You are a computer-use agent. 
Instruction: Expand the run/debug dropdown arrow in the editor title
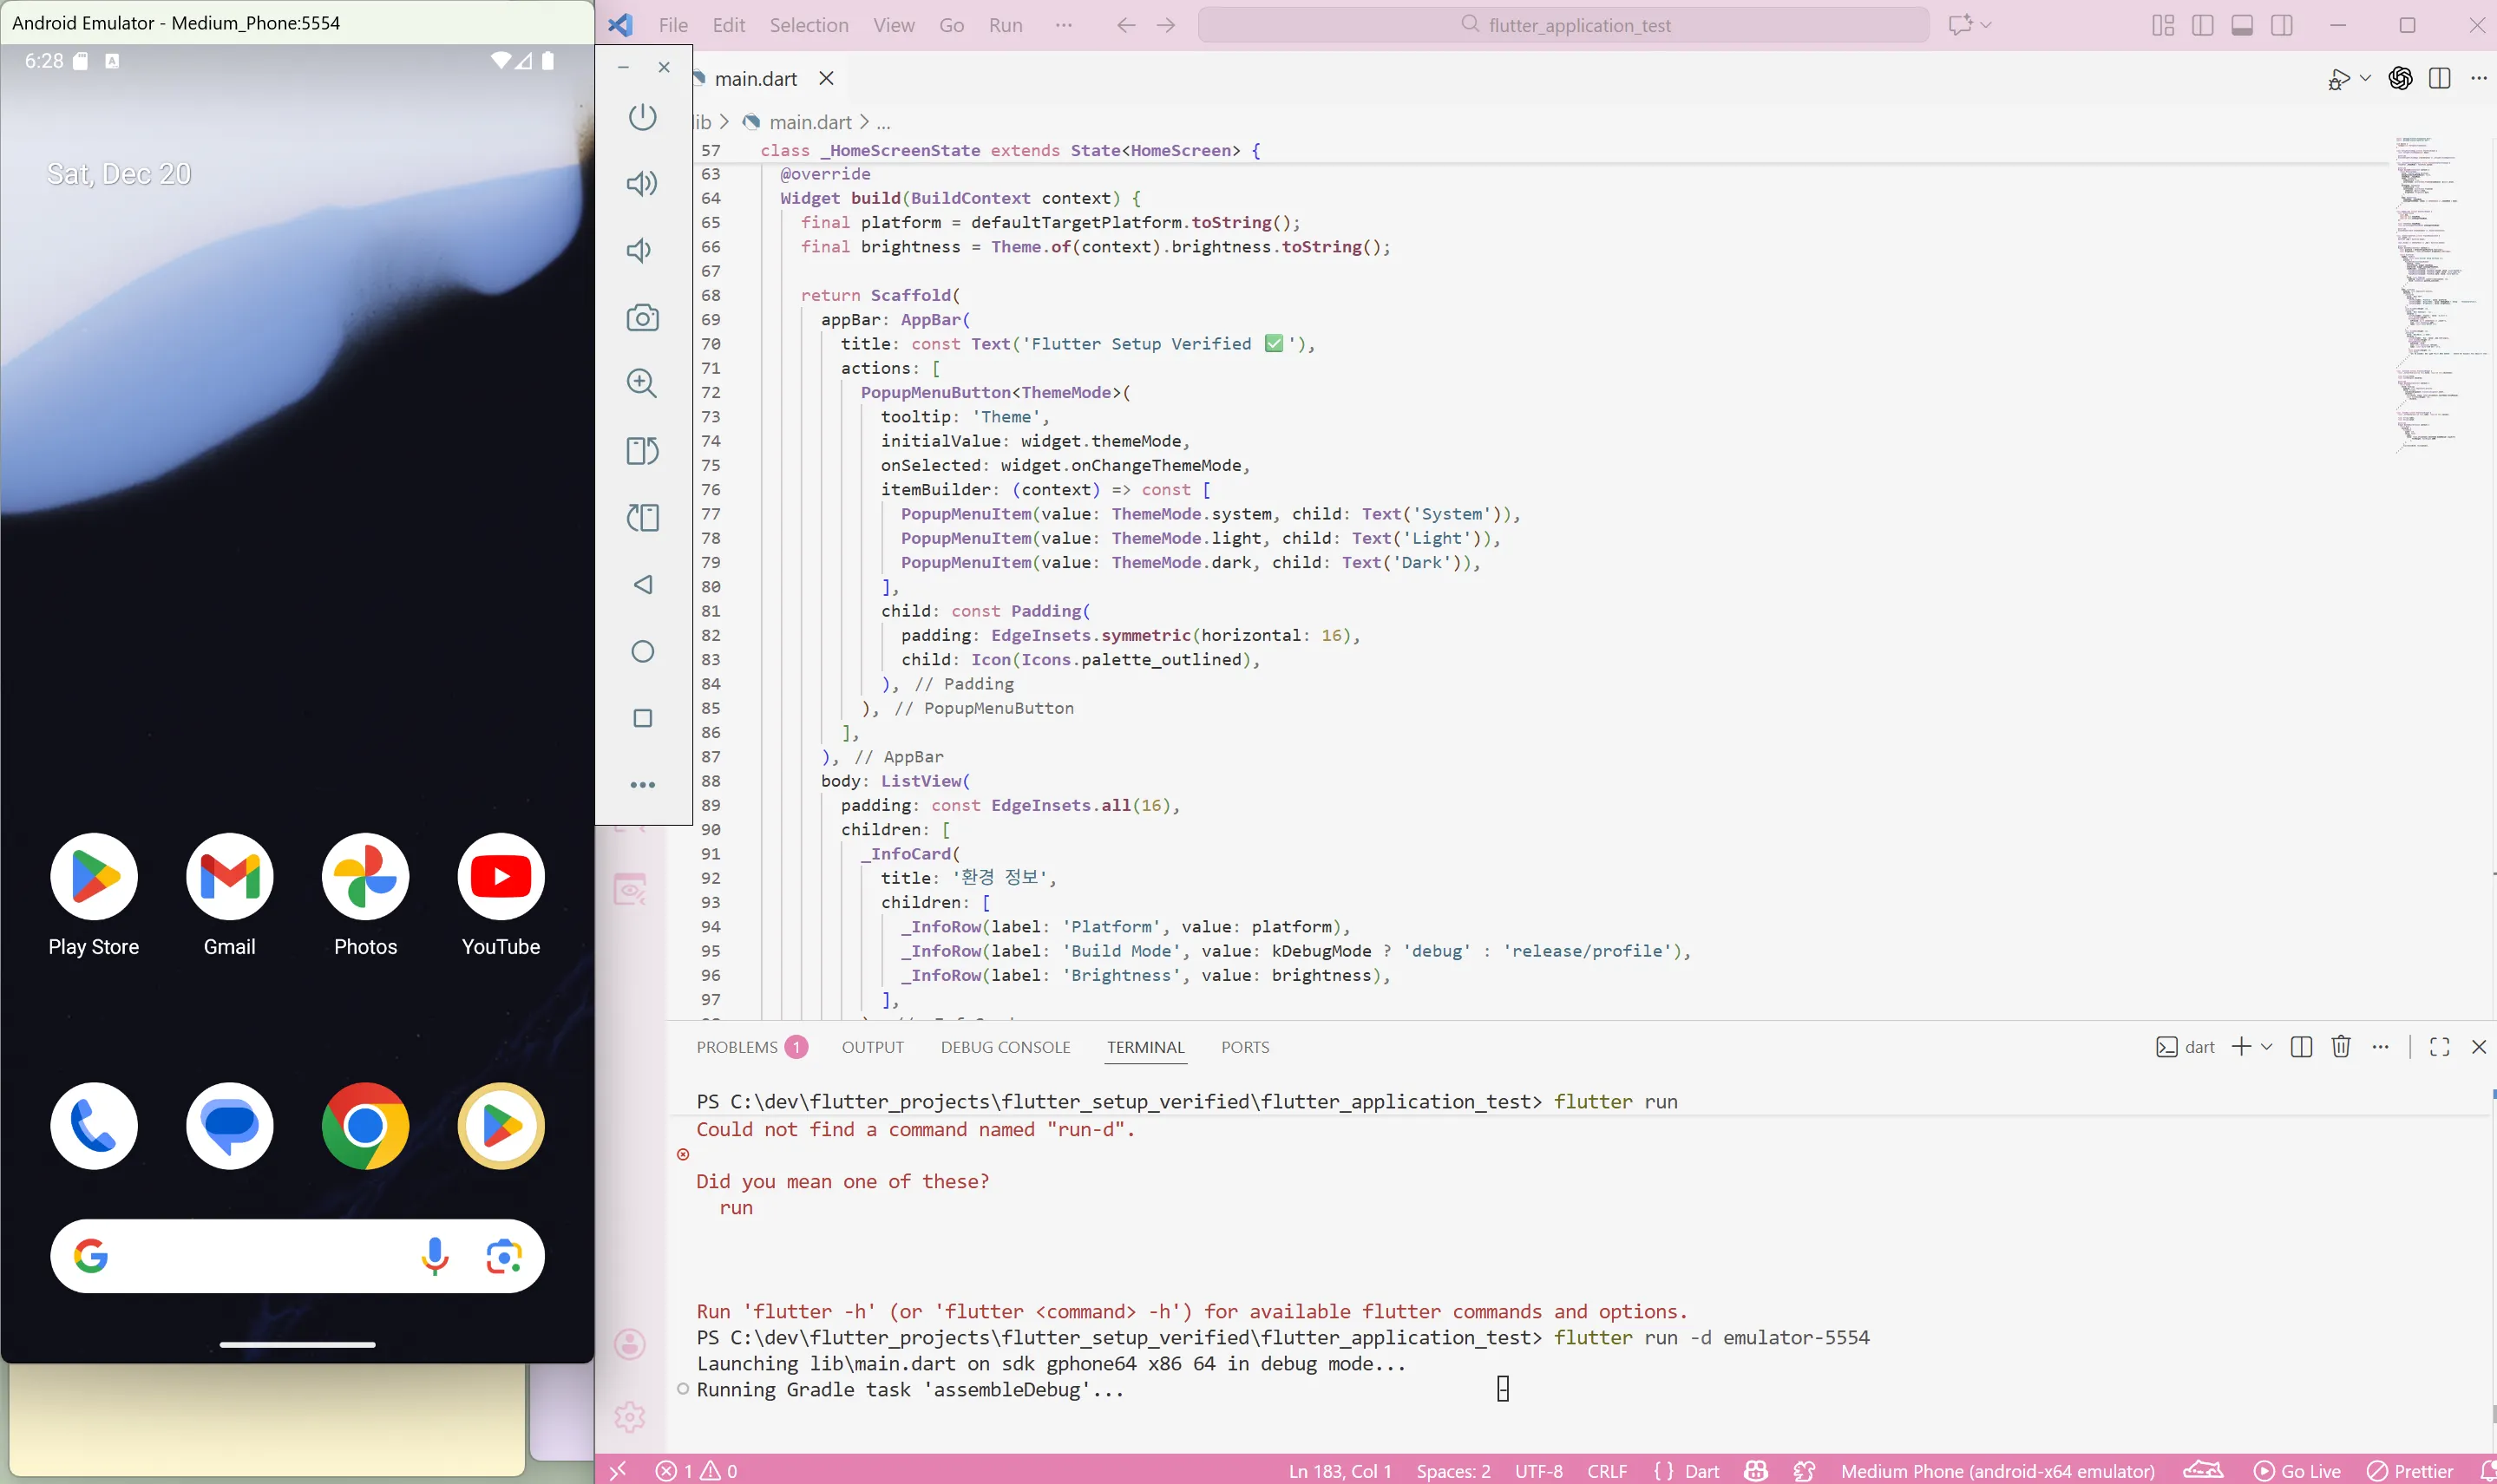(2365, 79)
